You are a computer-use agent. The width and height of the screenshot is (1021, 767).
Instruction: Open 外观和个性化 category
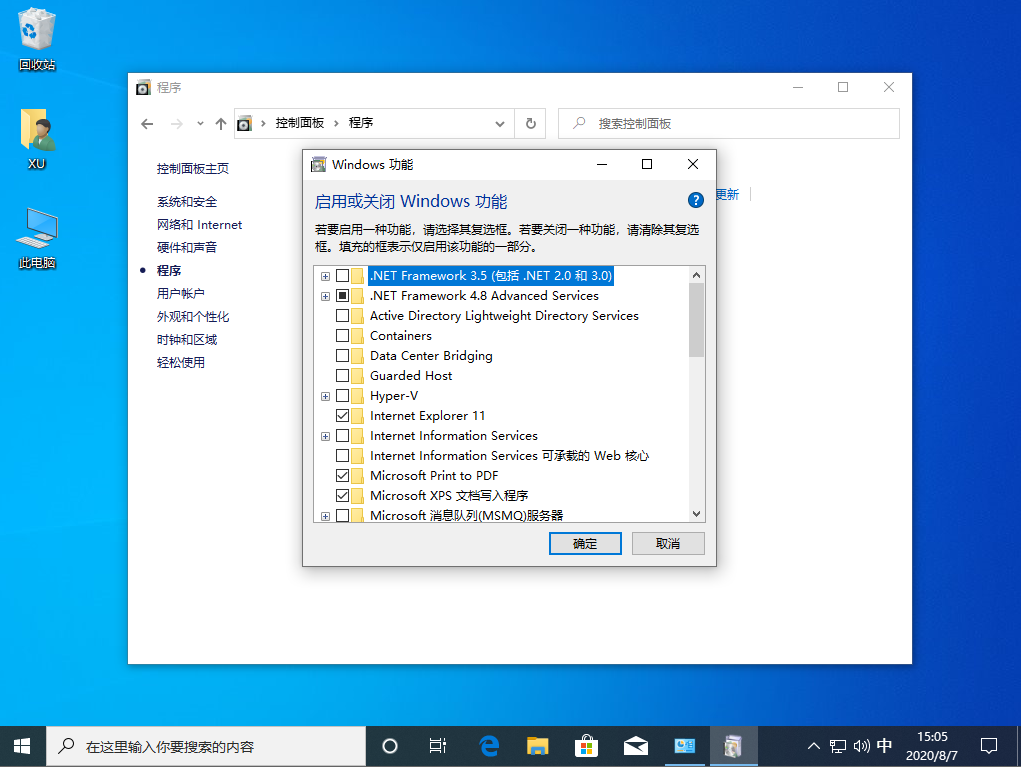tap(193, 316)
